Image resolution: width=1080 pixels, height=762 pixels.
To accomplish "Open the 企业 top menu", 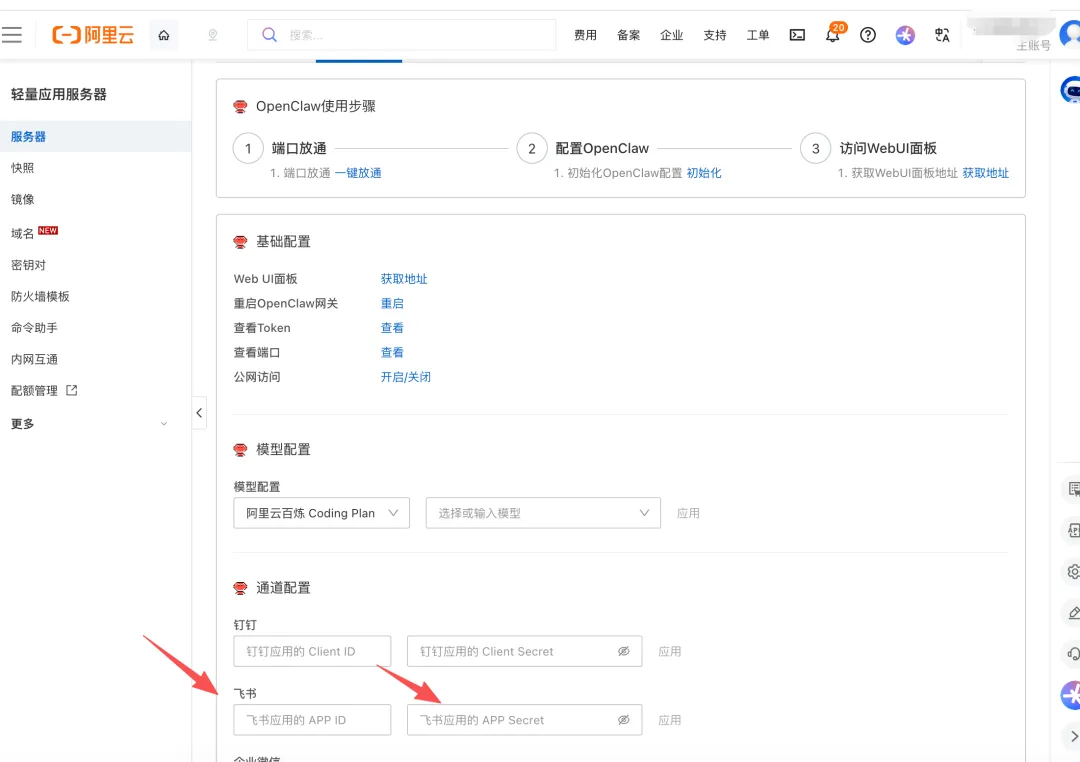I will (x=672, y=35).
